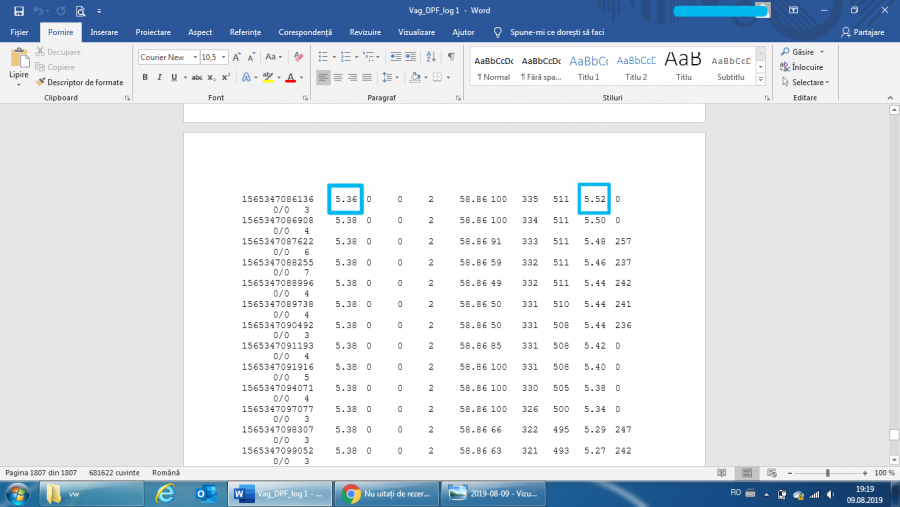Increase font size with grow icon

(235, 57)
